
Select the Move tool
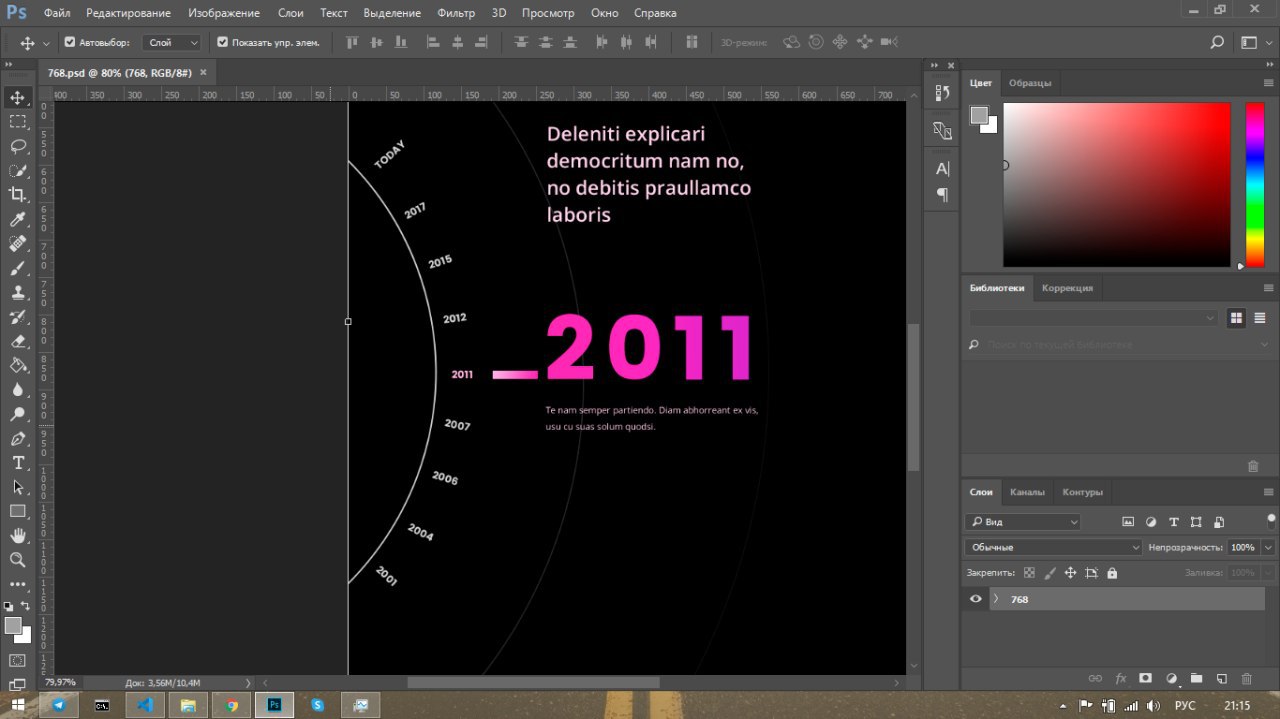tap(17, 97)
